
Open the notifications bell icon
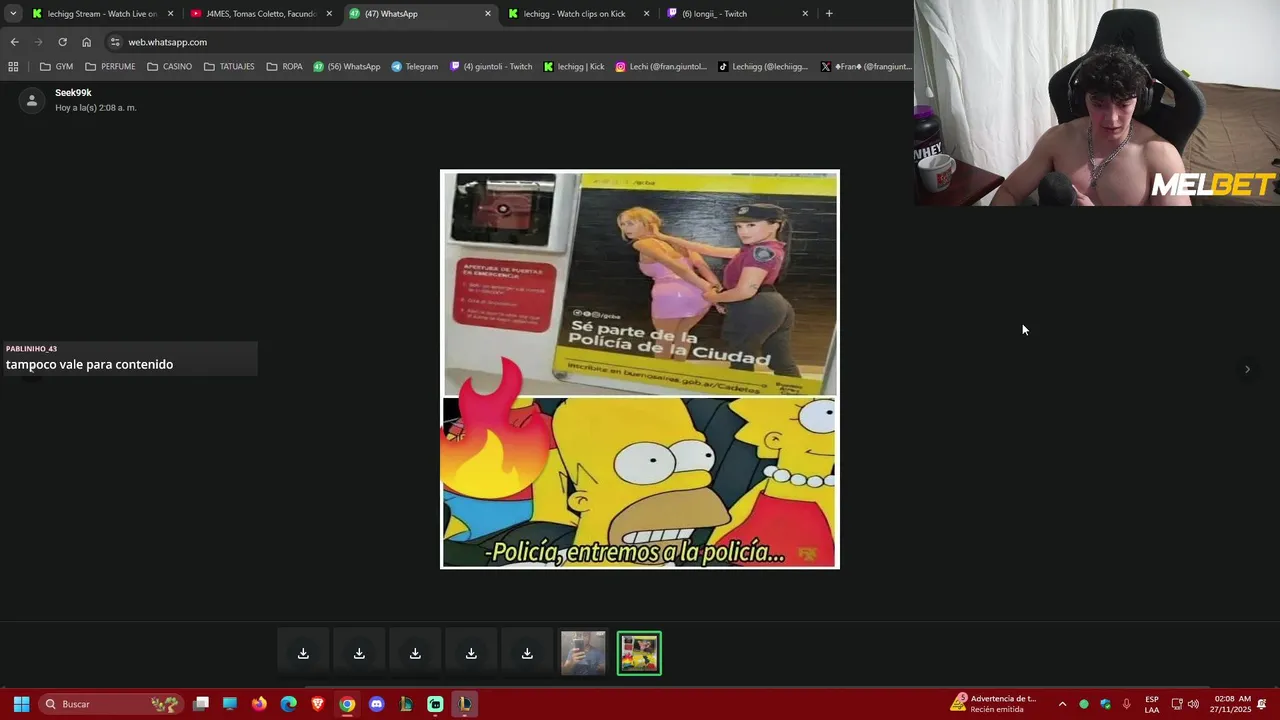pos(1262,704)
